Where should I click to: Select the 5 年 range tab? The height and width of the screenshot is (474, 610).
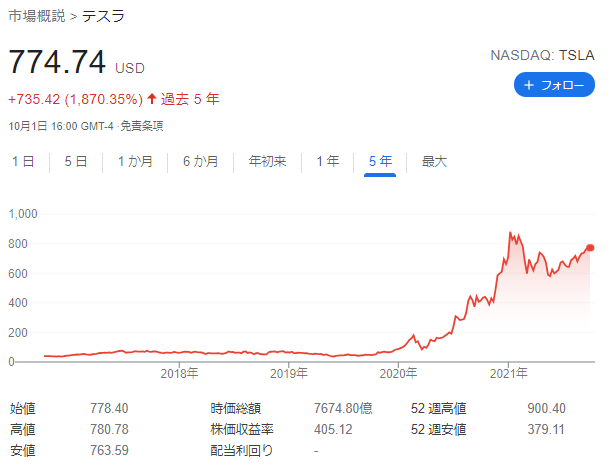pyautogui.click(x=380, y=161)
